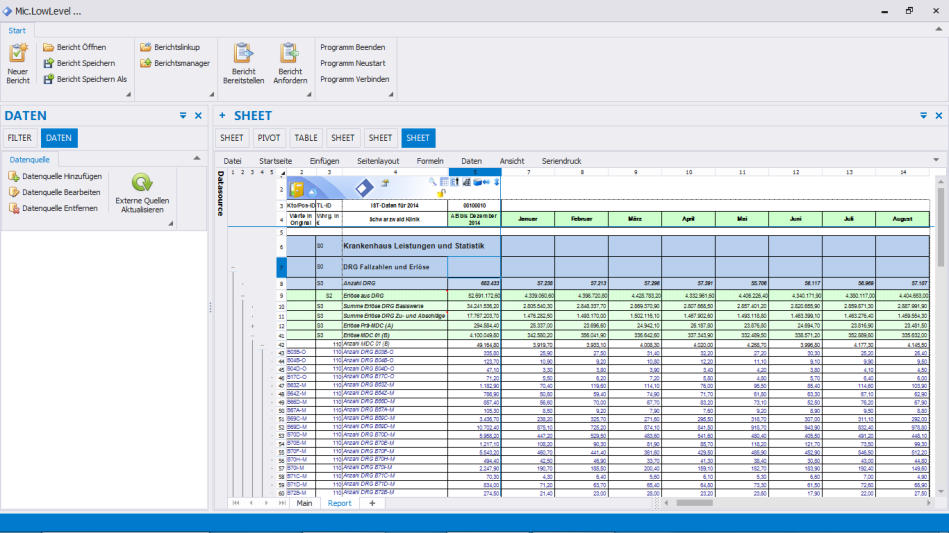The image size is (949, 533).
Task: Click Programm Neustart
Action: [x=351, y=63]
